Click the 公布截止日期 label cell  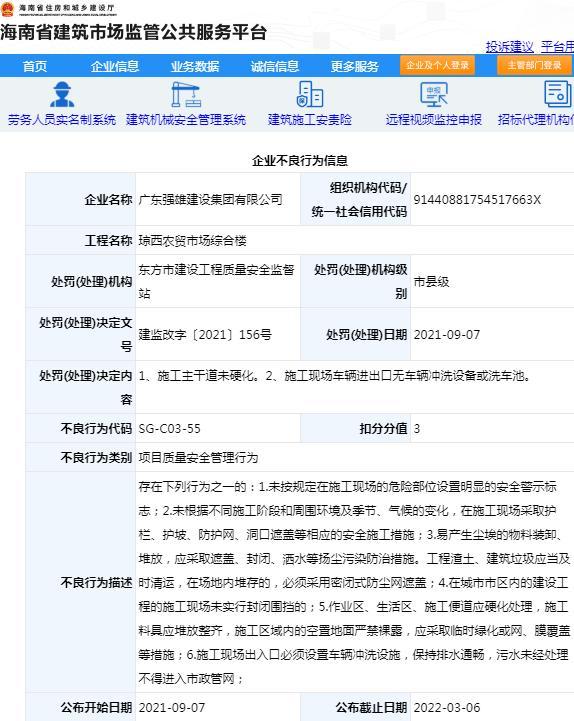(x=356, y=707)
